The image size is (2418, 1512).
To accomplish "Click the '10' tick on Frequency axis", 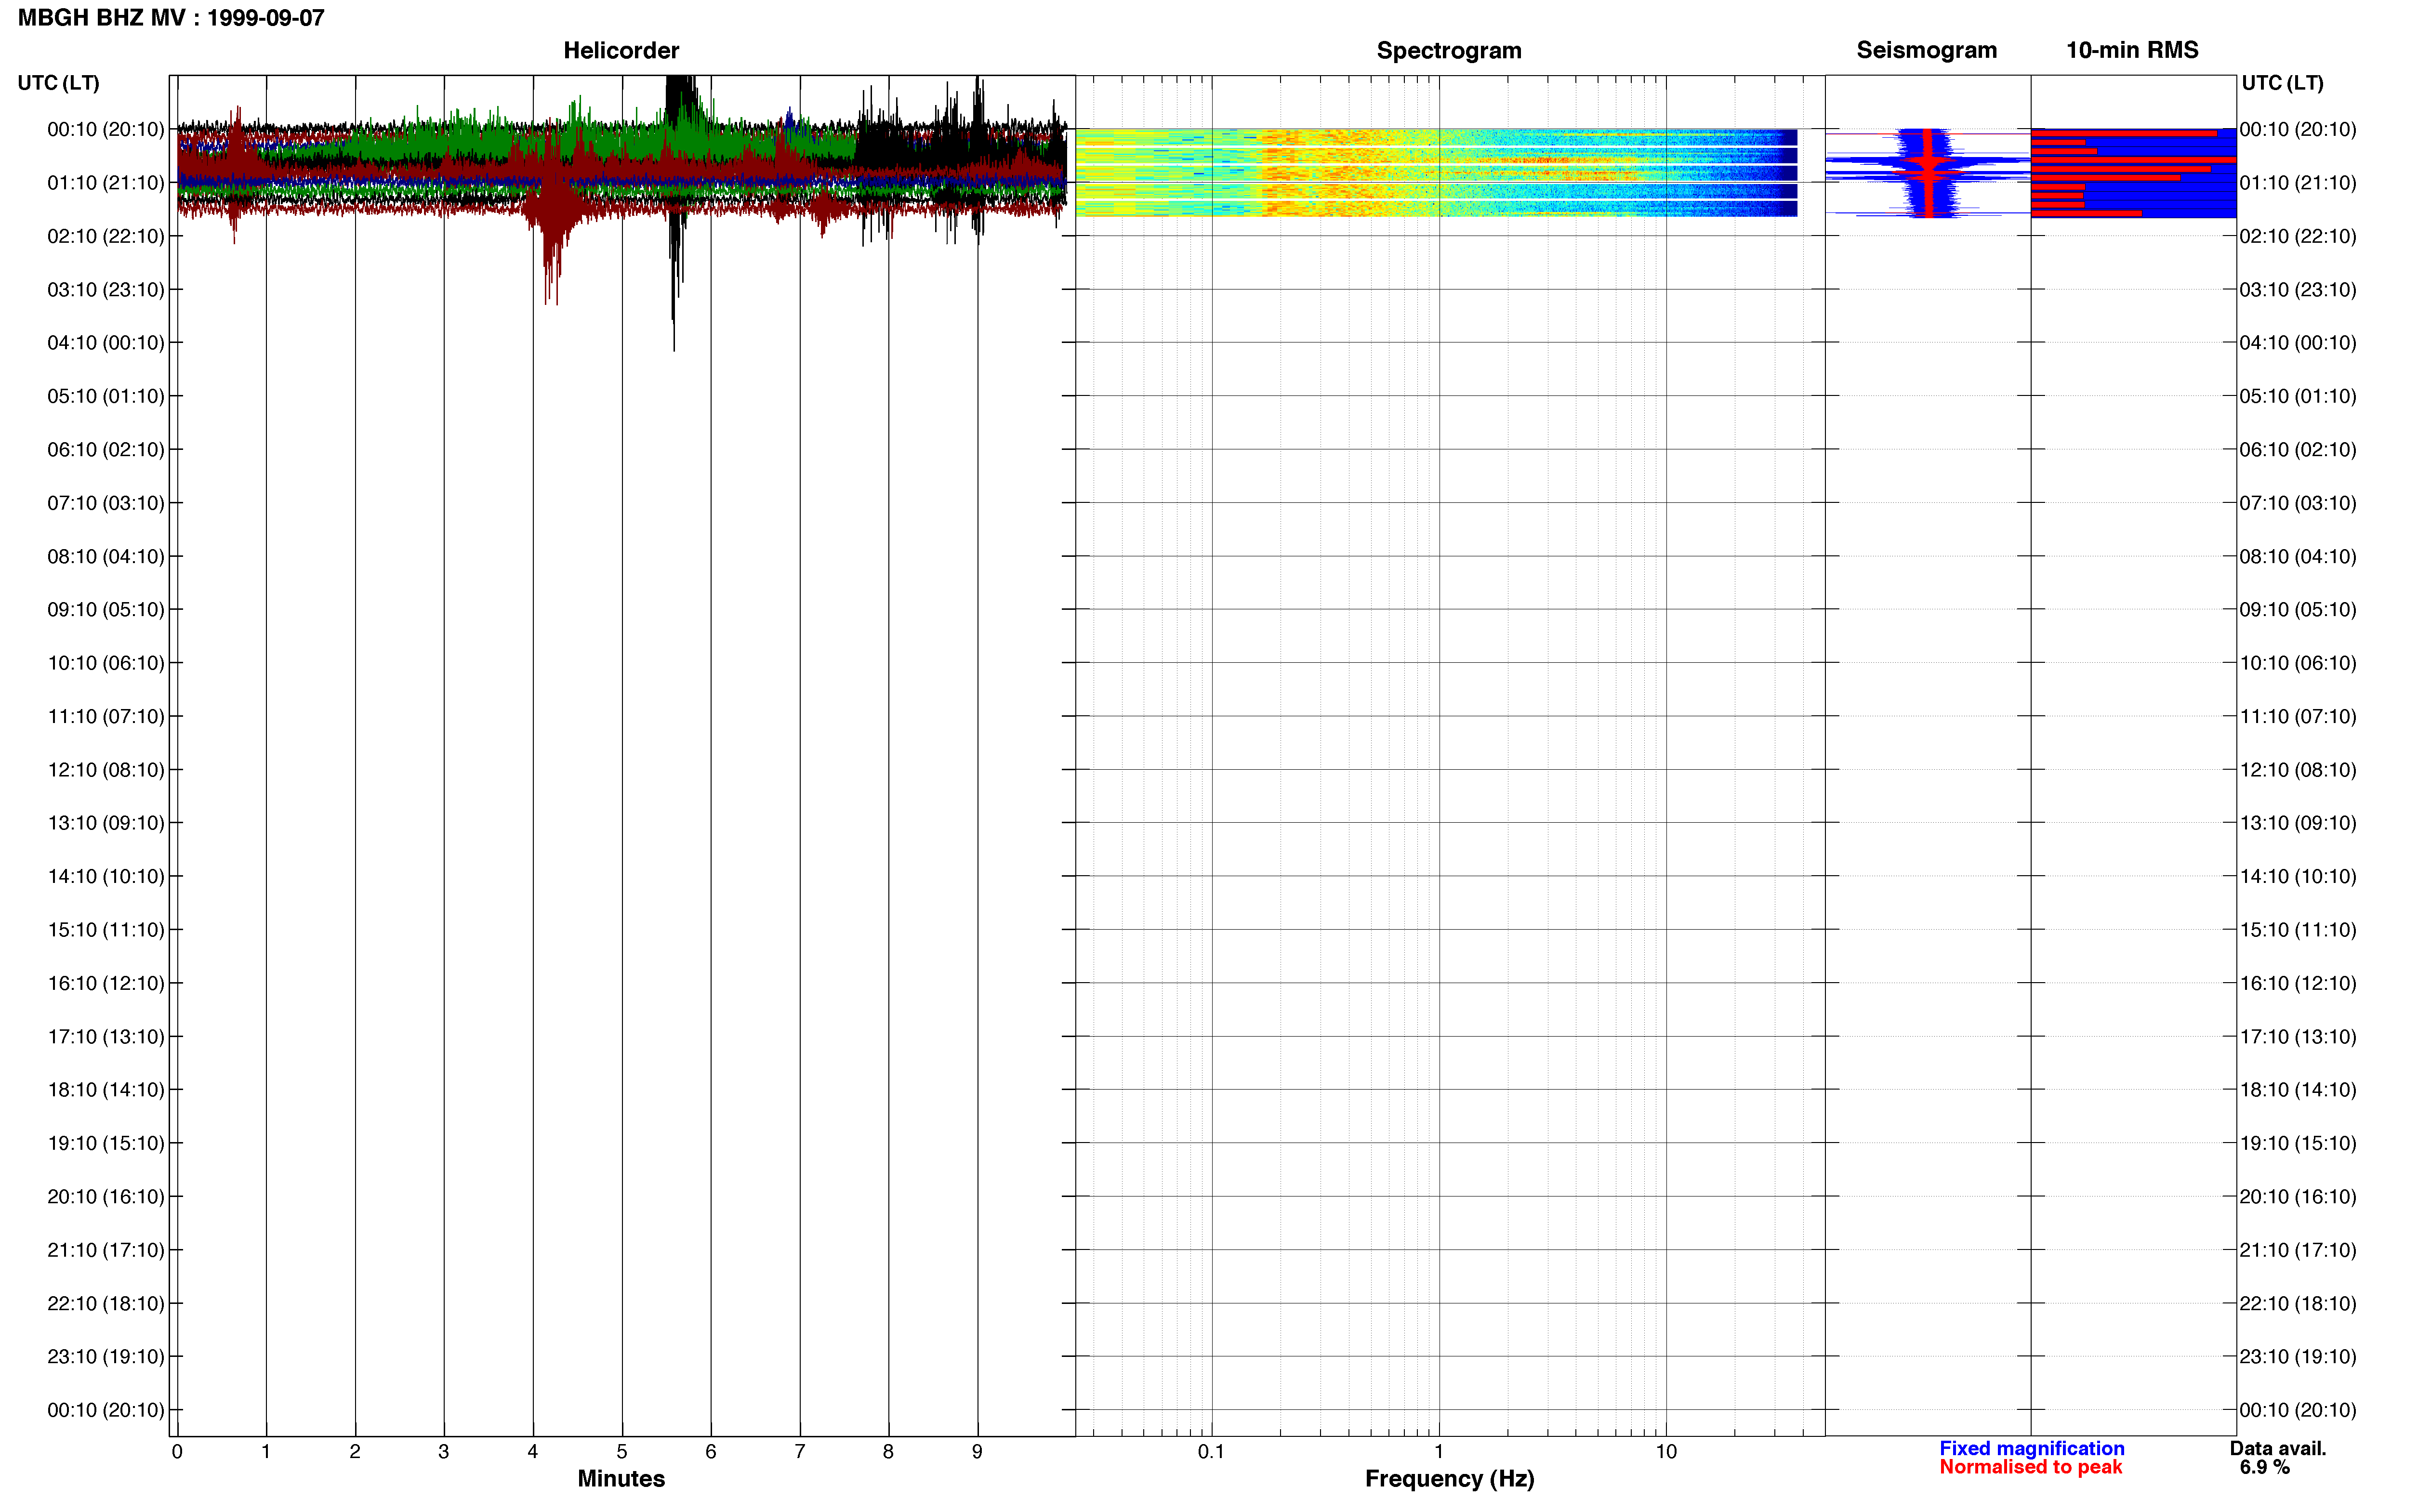I will click(1666, 1452).
